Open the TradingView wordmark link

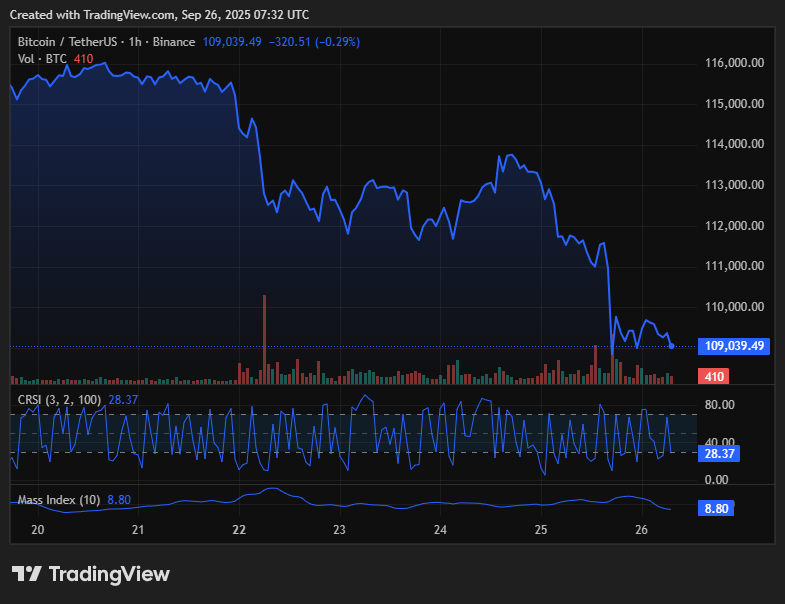click(x=109, y=574)
